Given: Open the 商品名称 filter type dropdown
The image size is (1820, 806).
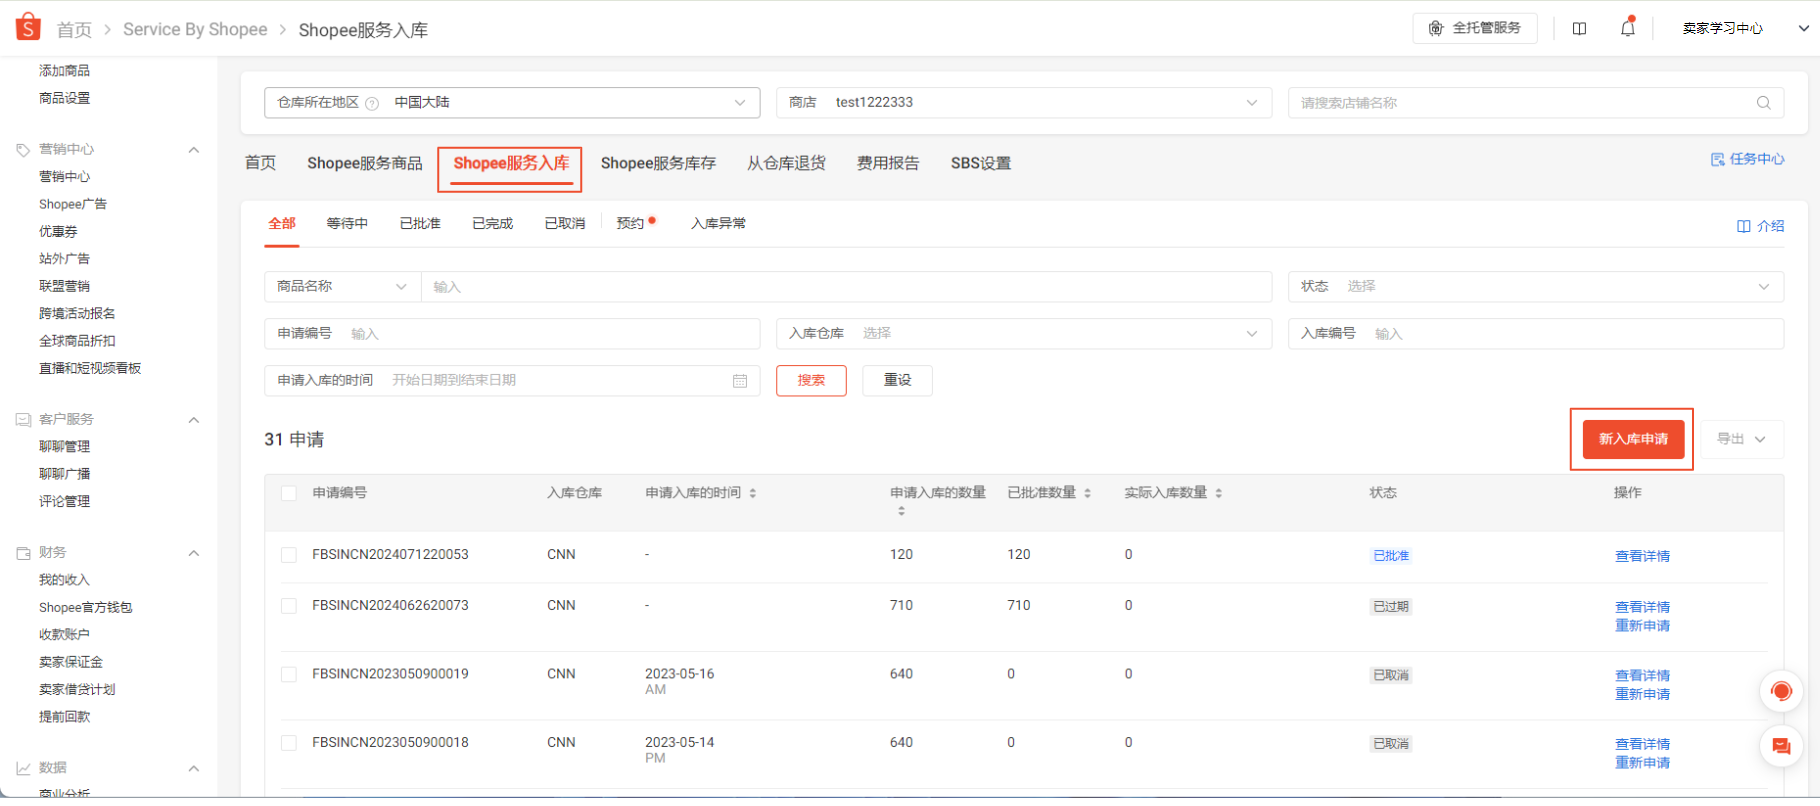Looking at the screenshot, I should click(342, 286).
